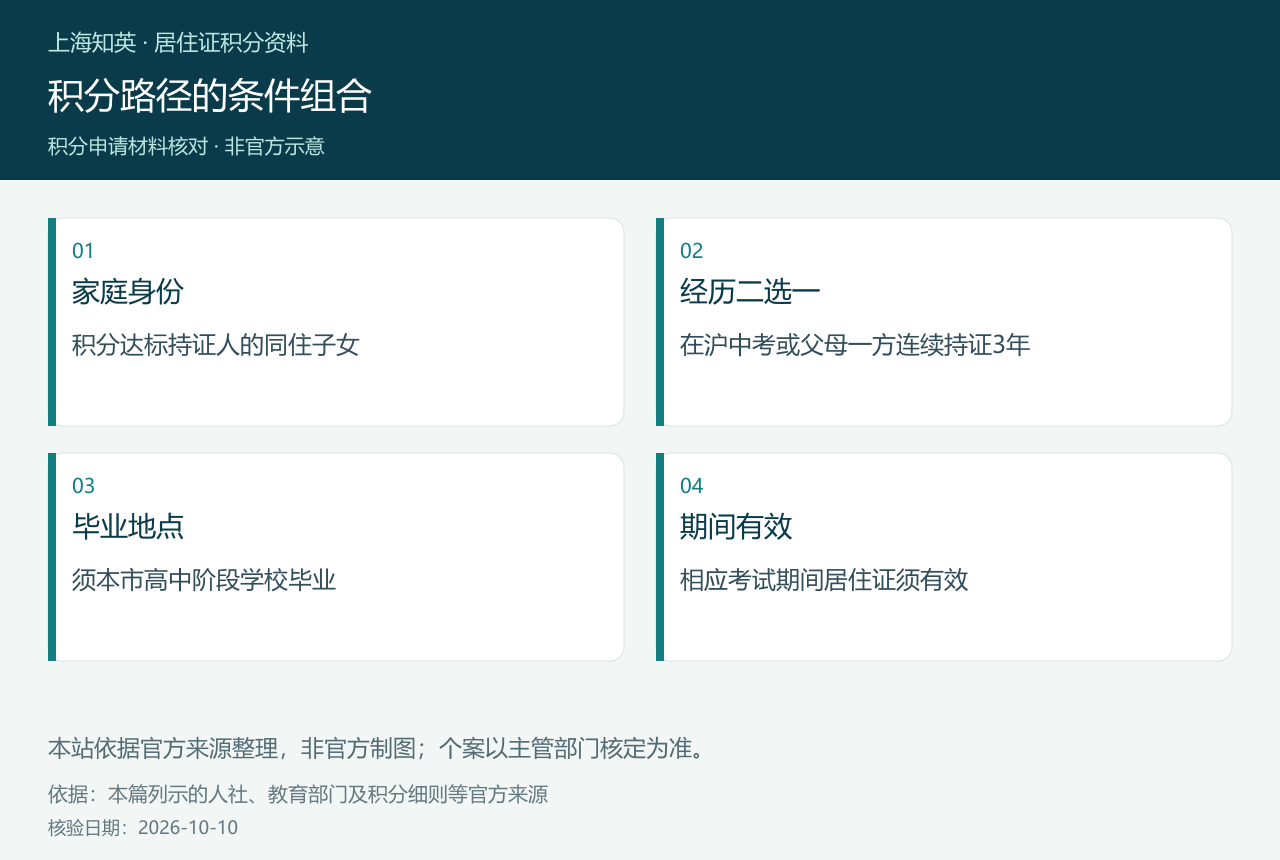Click the text '在沪中考或父母一方连续持证3年'
The width and height of the screenshot is (1280, 860).
(x=855, y=346)
